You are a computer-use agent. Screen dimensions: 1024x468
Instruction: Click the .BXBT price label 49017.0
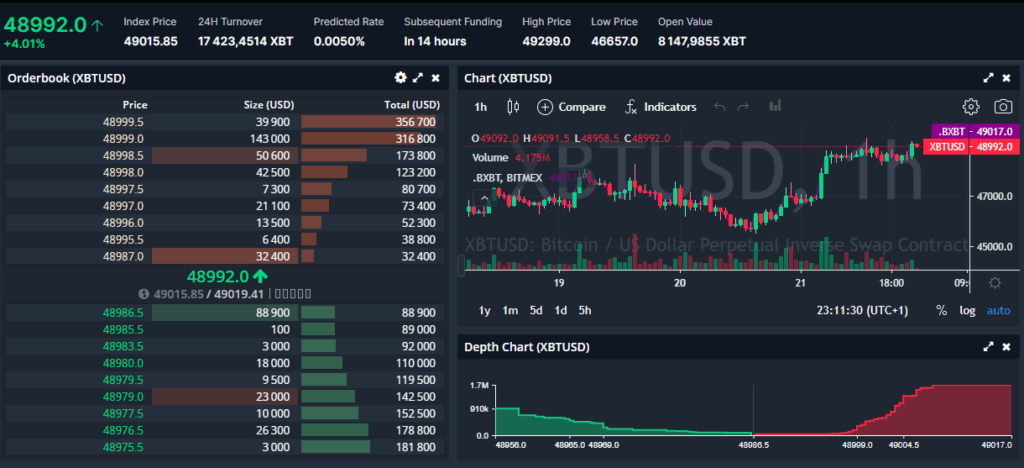coord(974,131)
